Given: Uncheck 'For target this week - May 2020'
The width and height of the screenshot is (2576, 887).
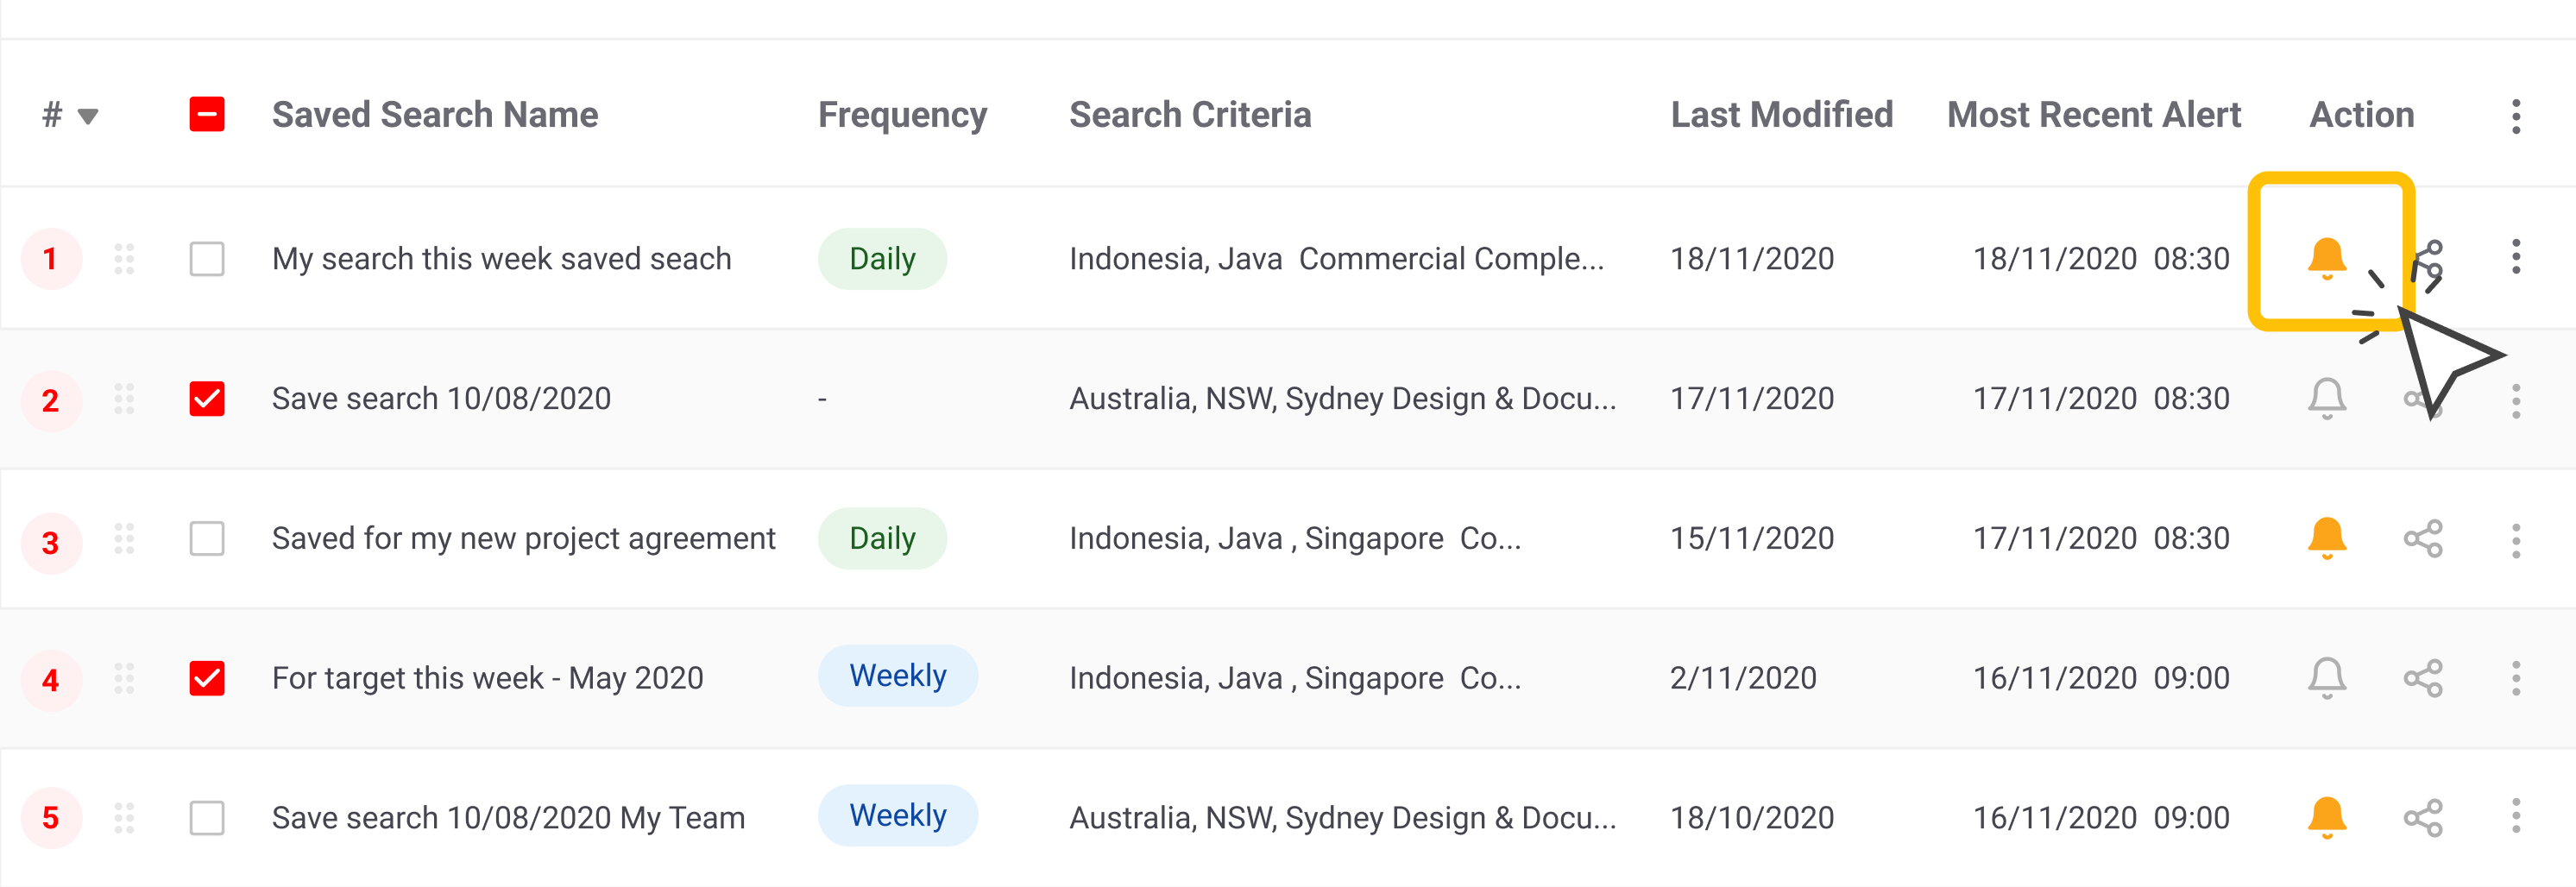Looking at the screenshot, I should tap(207, 678).
